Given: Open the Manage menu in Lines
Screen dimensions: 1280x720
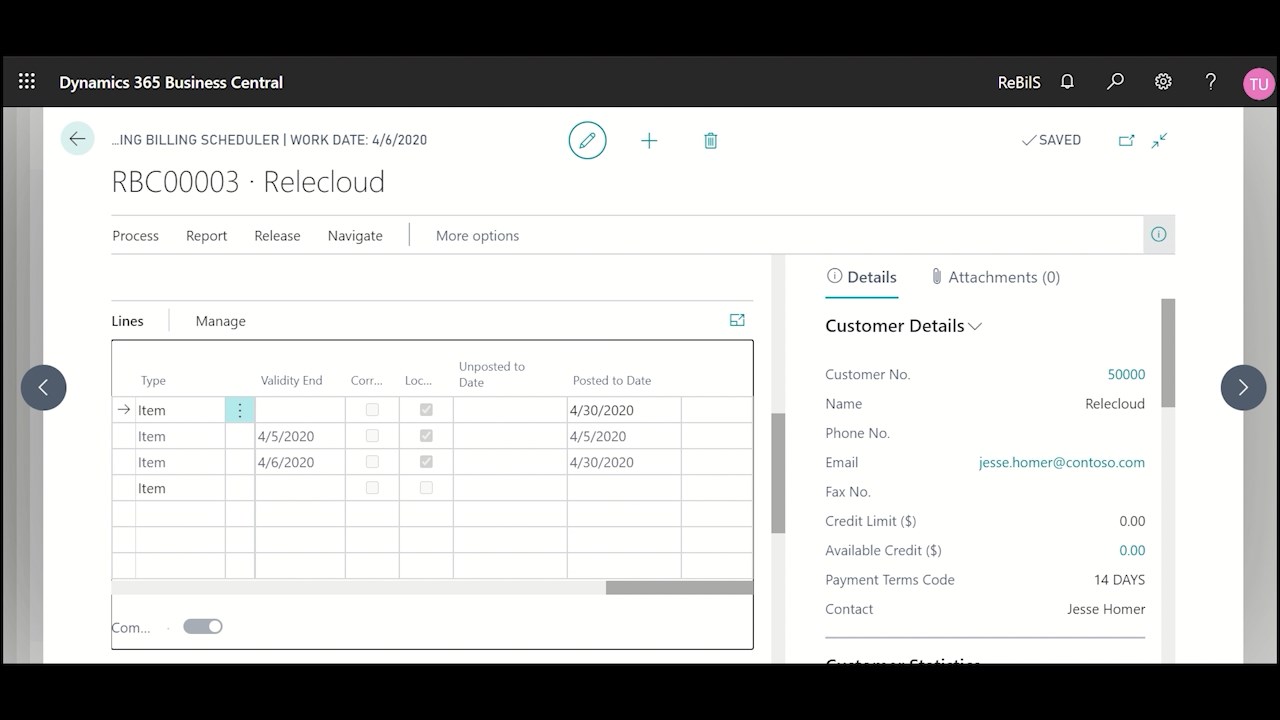Looking at the screenshot, I should click(x=220, y=321).
